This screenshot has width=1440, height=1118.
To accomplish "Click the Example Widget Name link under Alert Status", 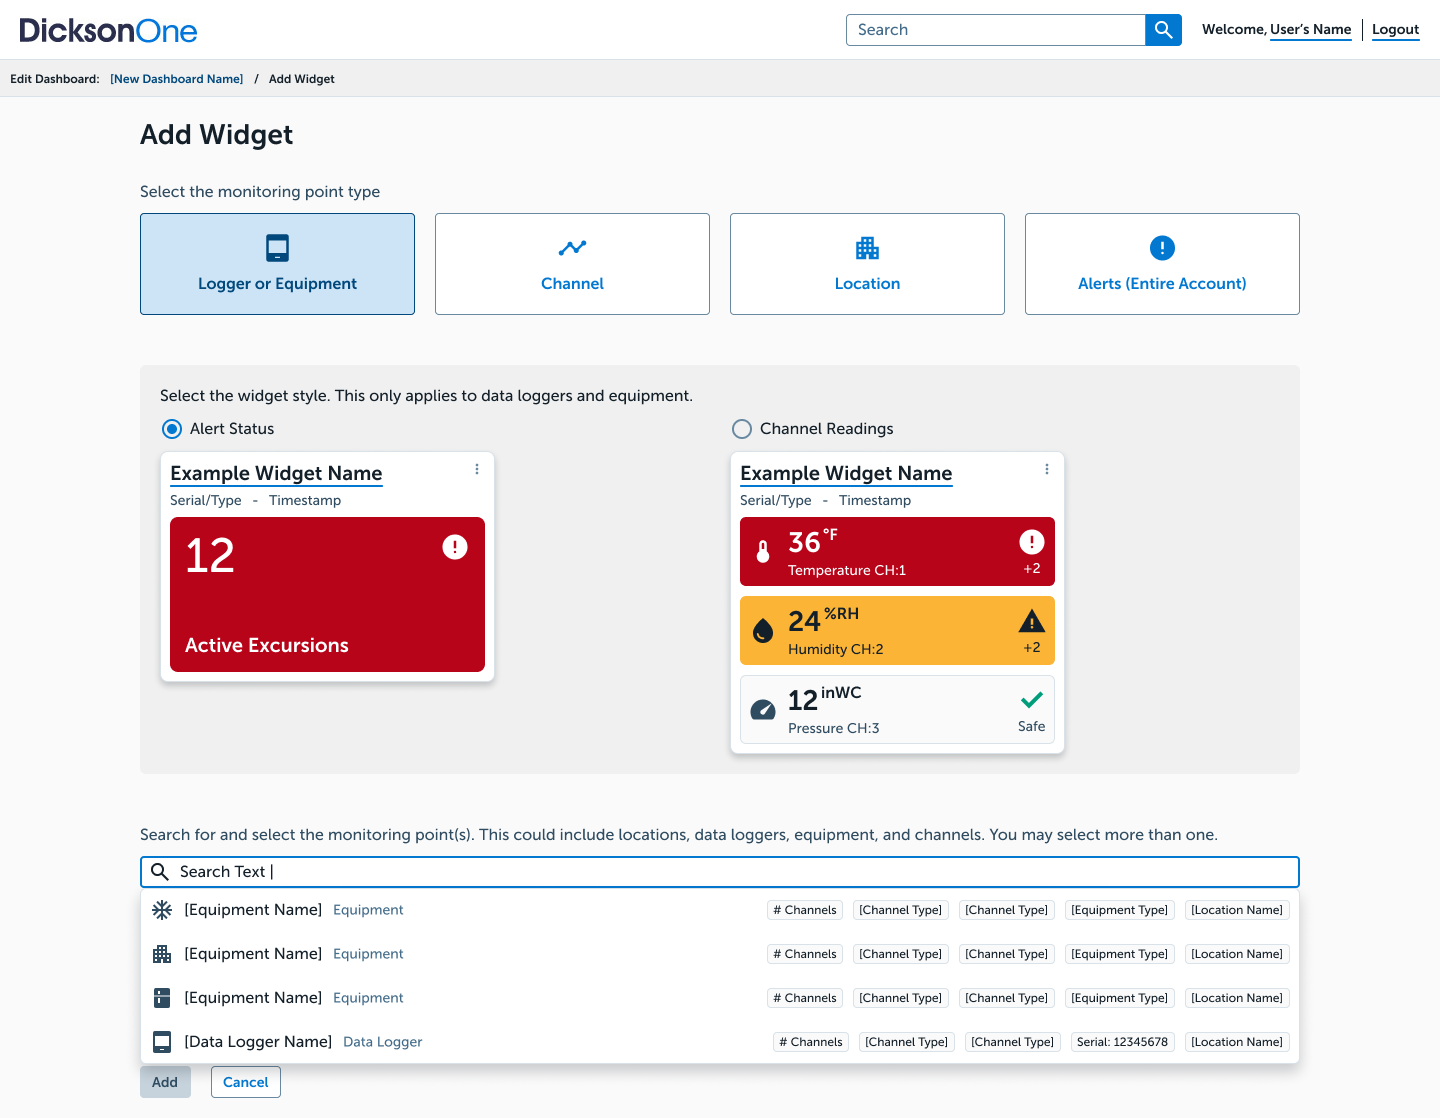I will pos(276,474).
